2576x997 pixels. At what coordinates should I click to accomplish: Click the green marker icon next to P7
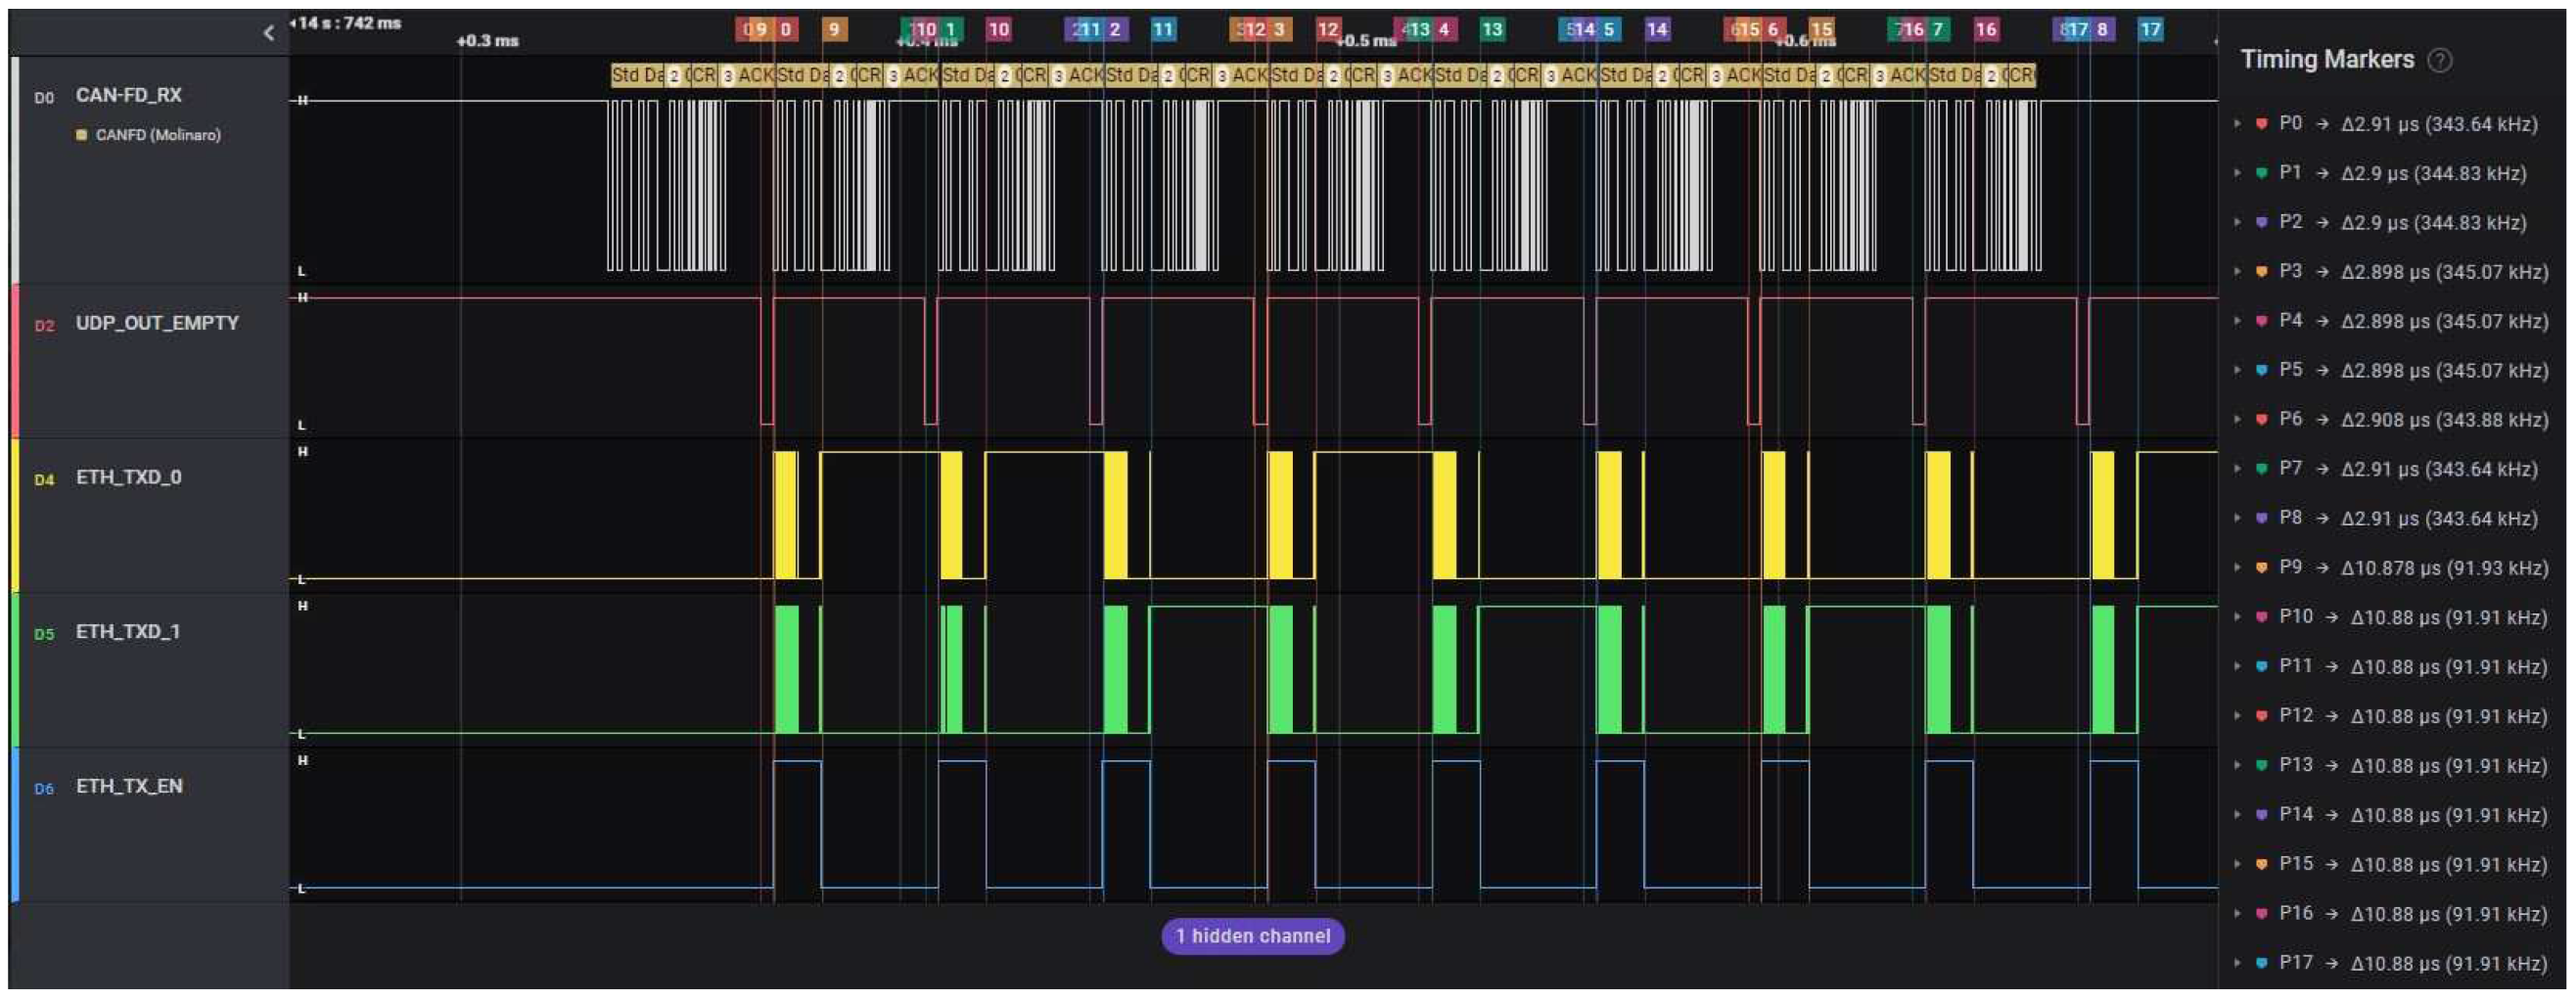[2261, 468]
